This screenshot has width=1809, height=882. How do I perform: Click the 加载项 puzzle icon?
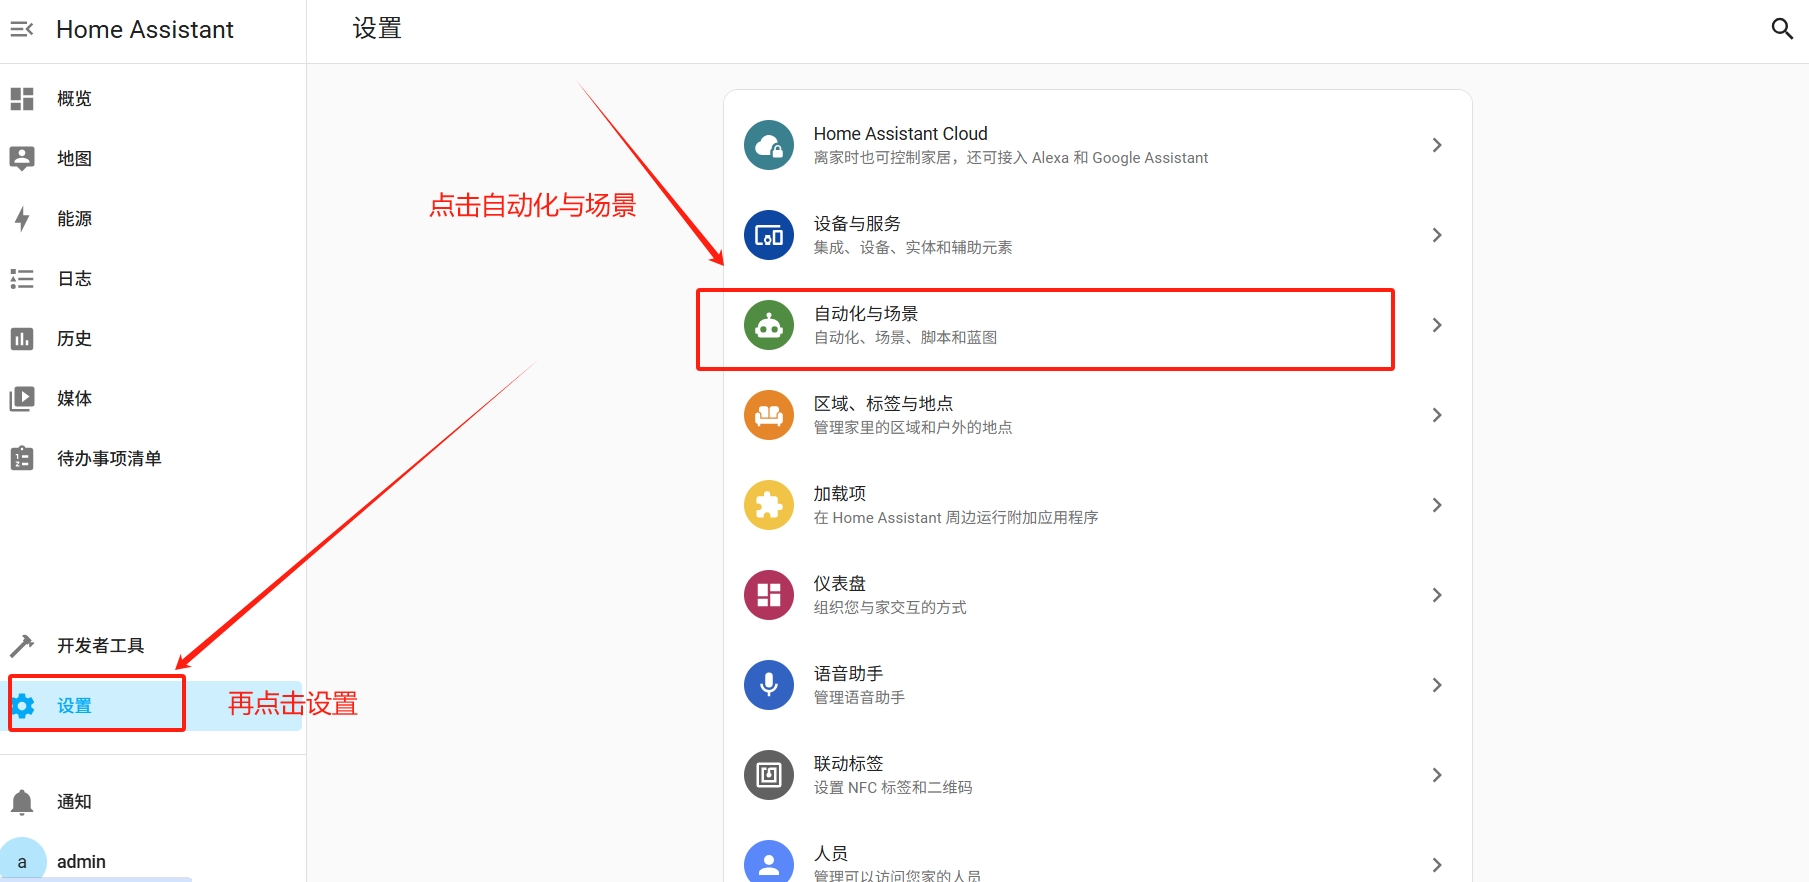[x=769, y=505]
